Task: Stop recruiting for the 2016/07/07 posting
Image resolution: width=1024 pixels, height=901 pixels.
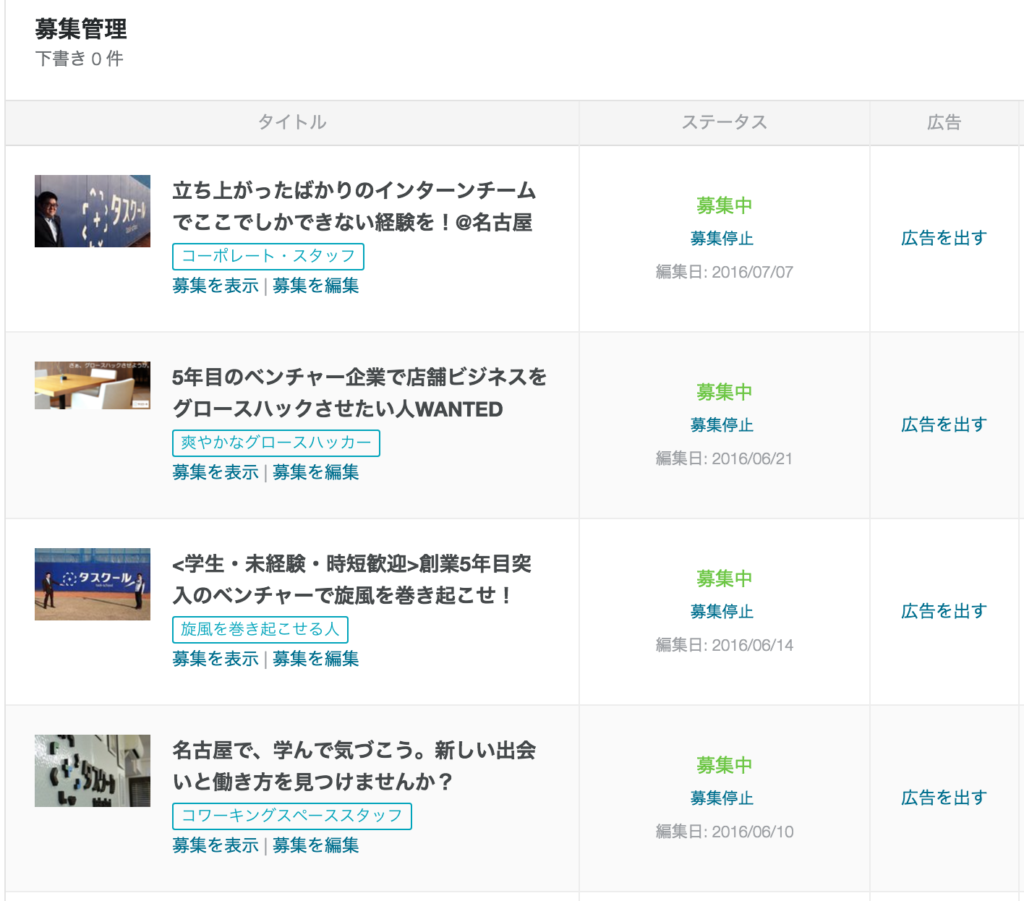Action: coord(722,239)
